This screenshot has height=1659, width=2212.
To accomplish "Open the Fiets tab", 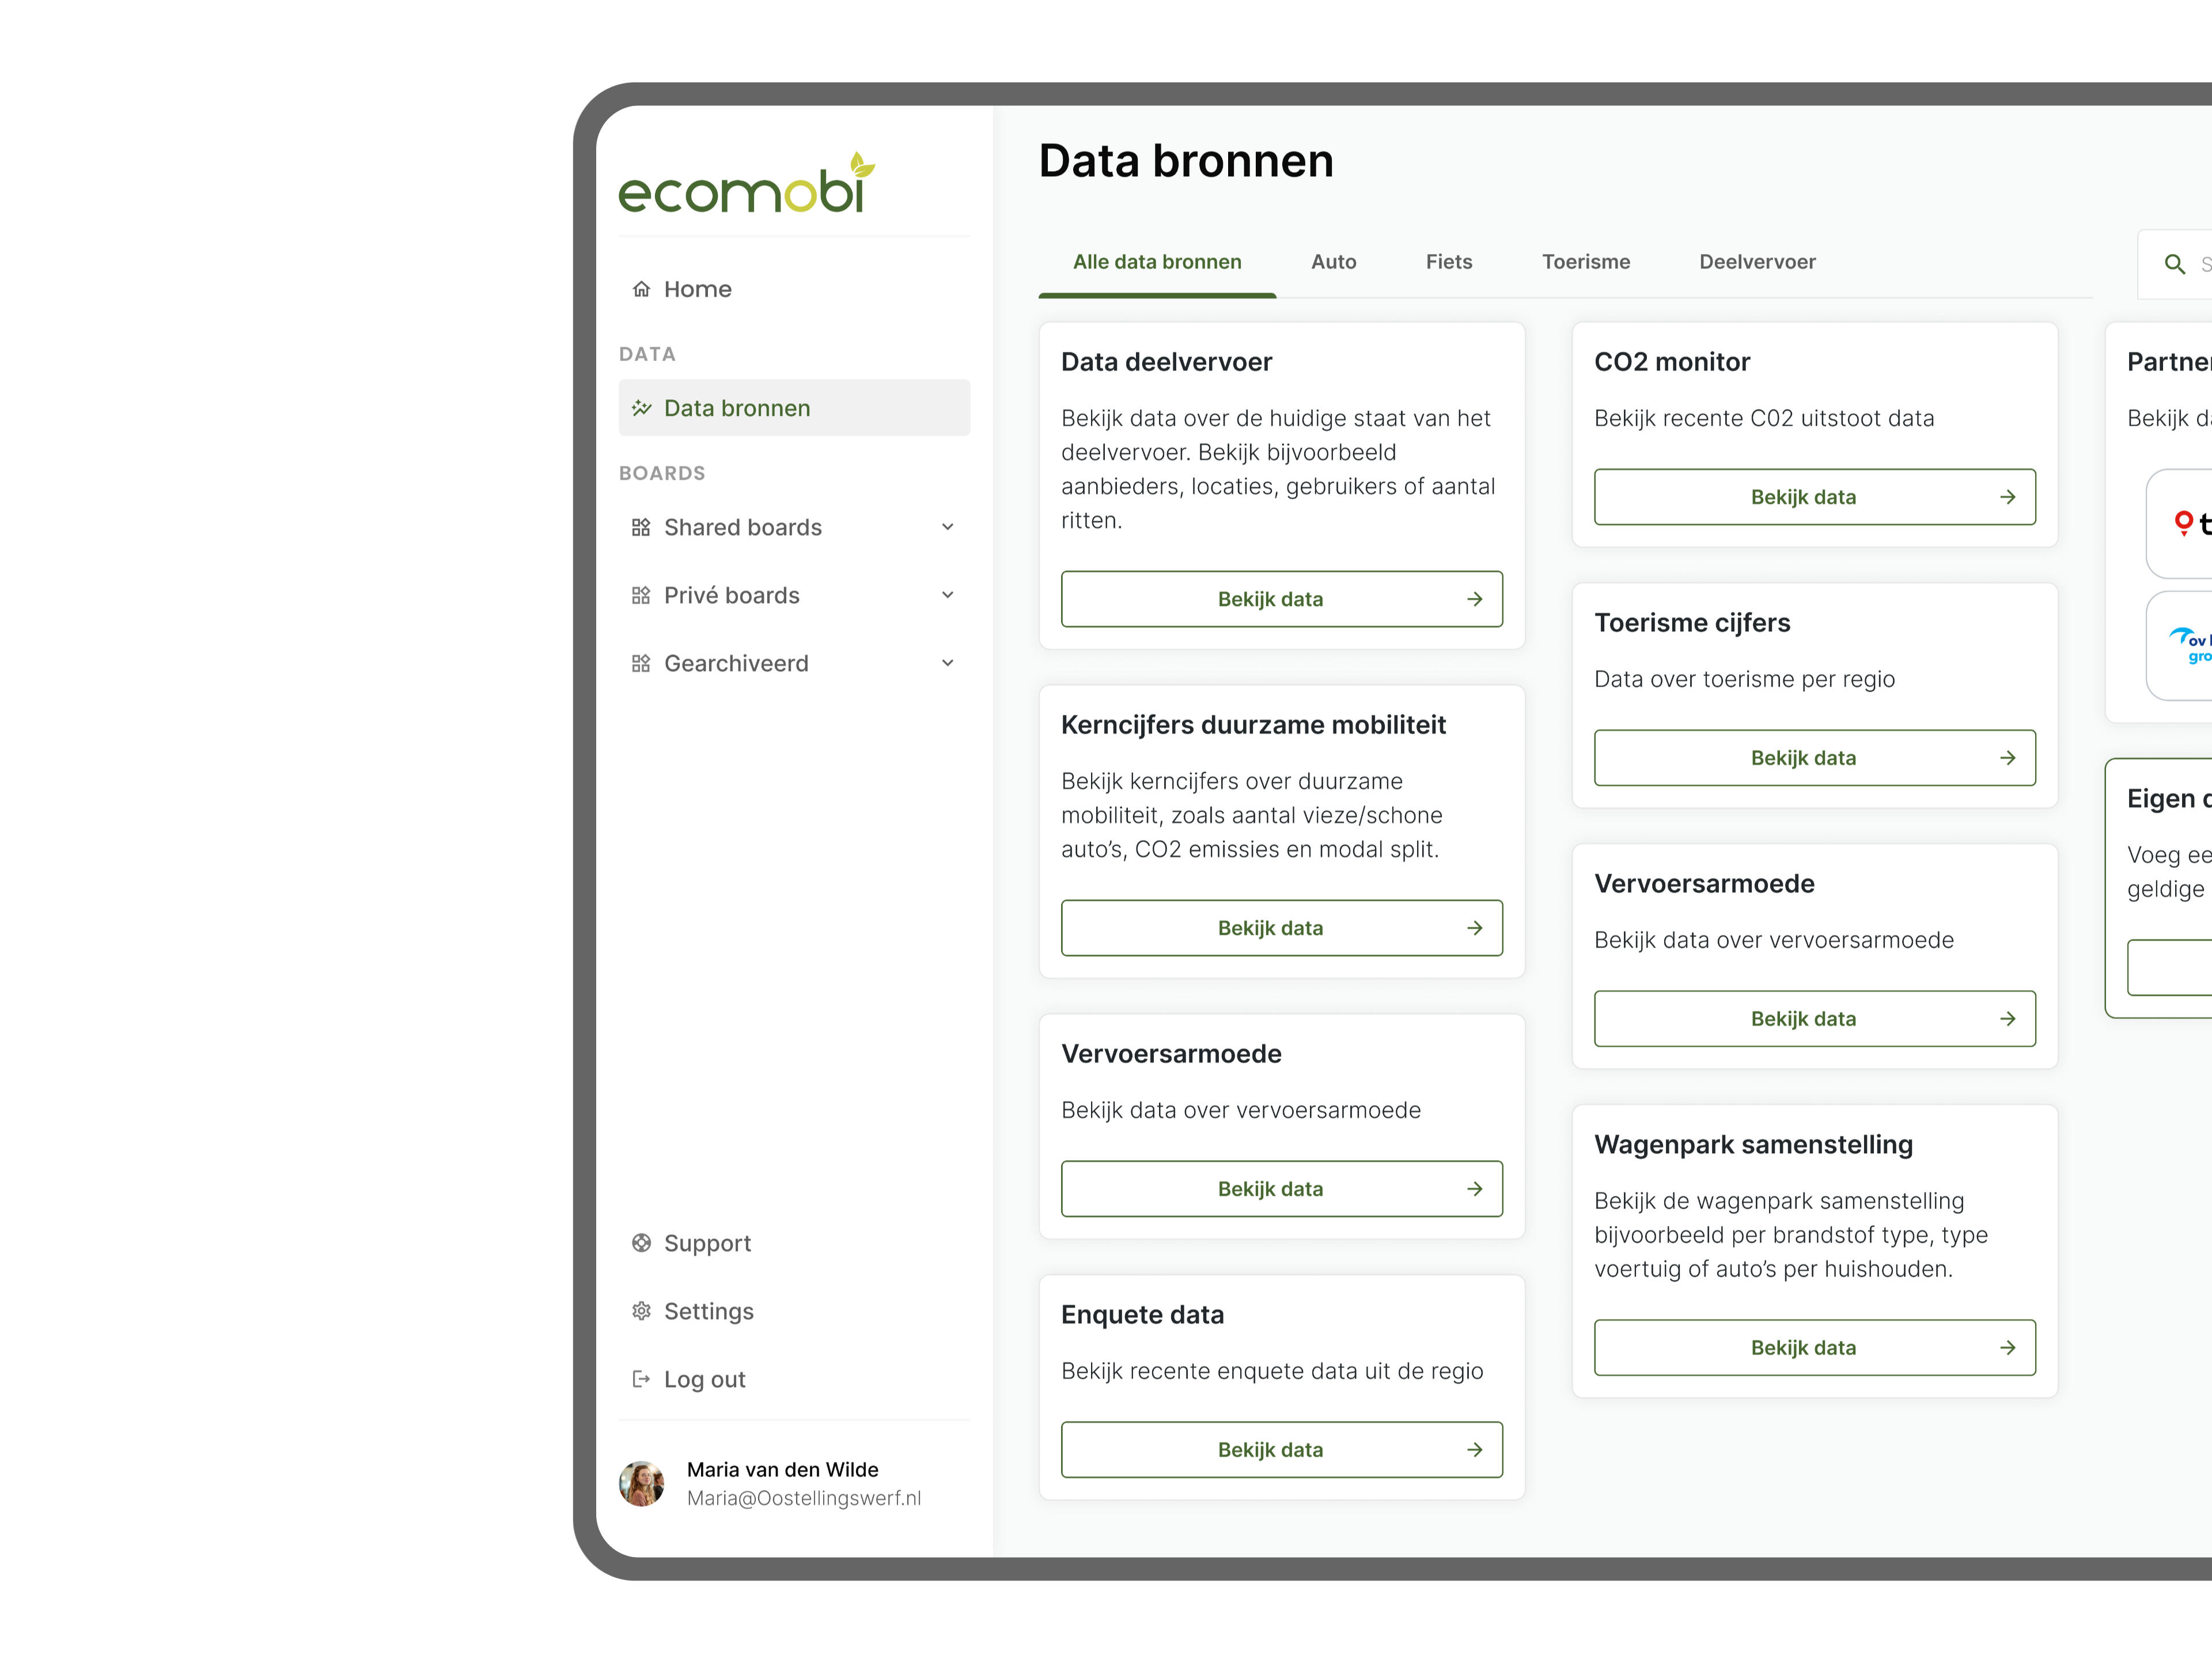I will pyautogui.click(x=1448, y=262).
